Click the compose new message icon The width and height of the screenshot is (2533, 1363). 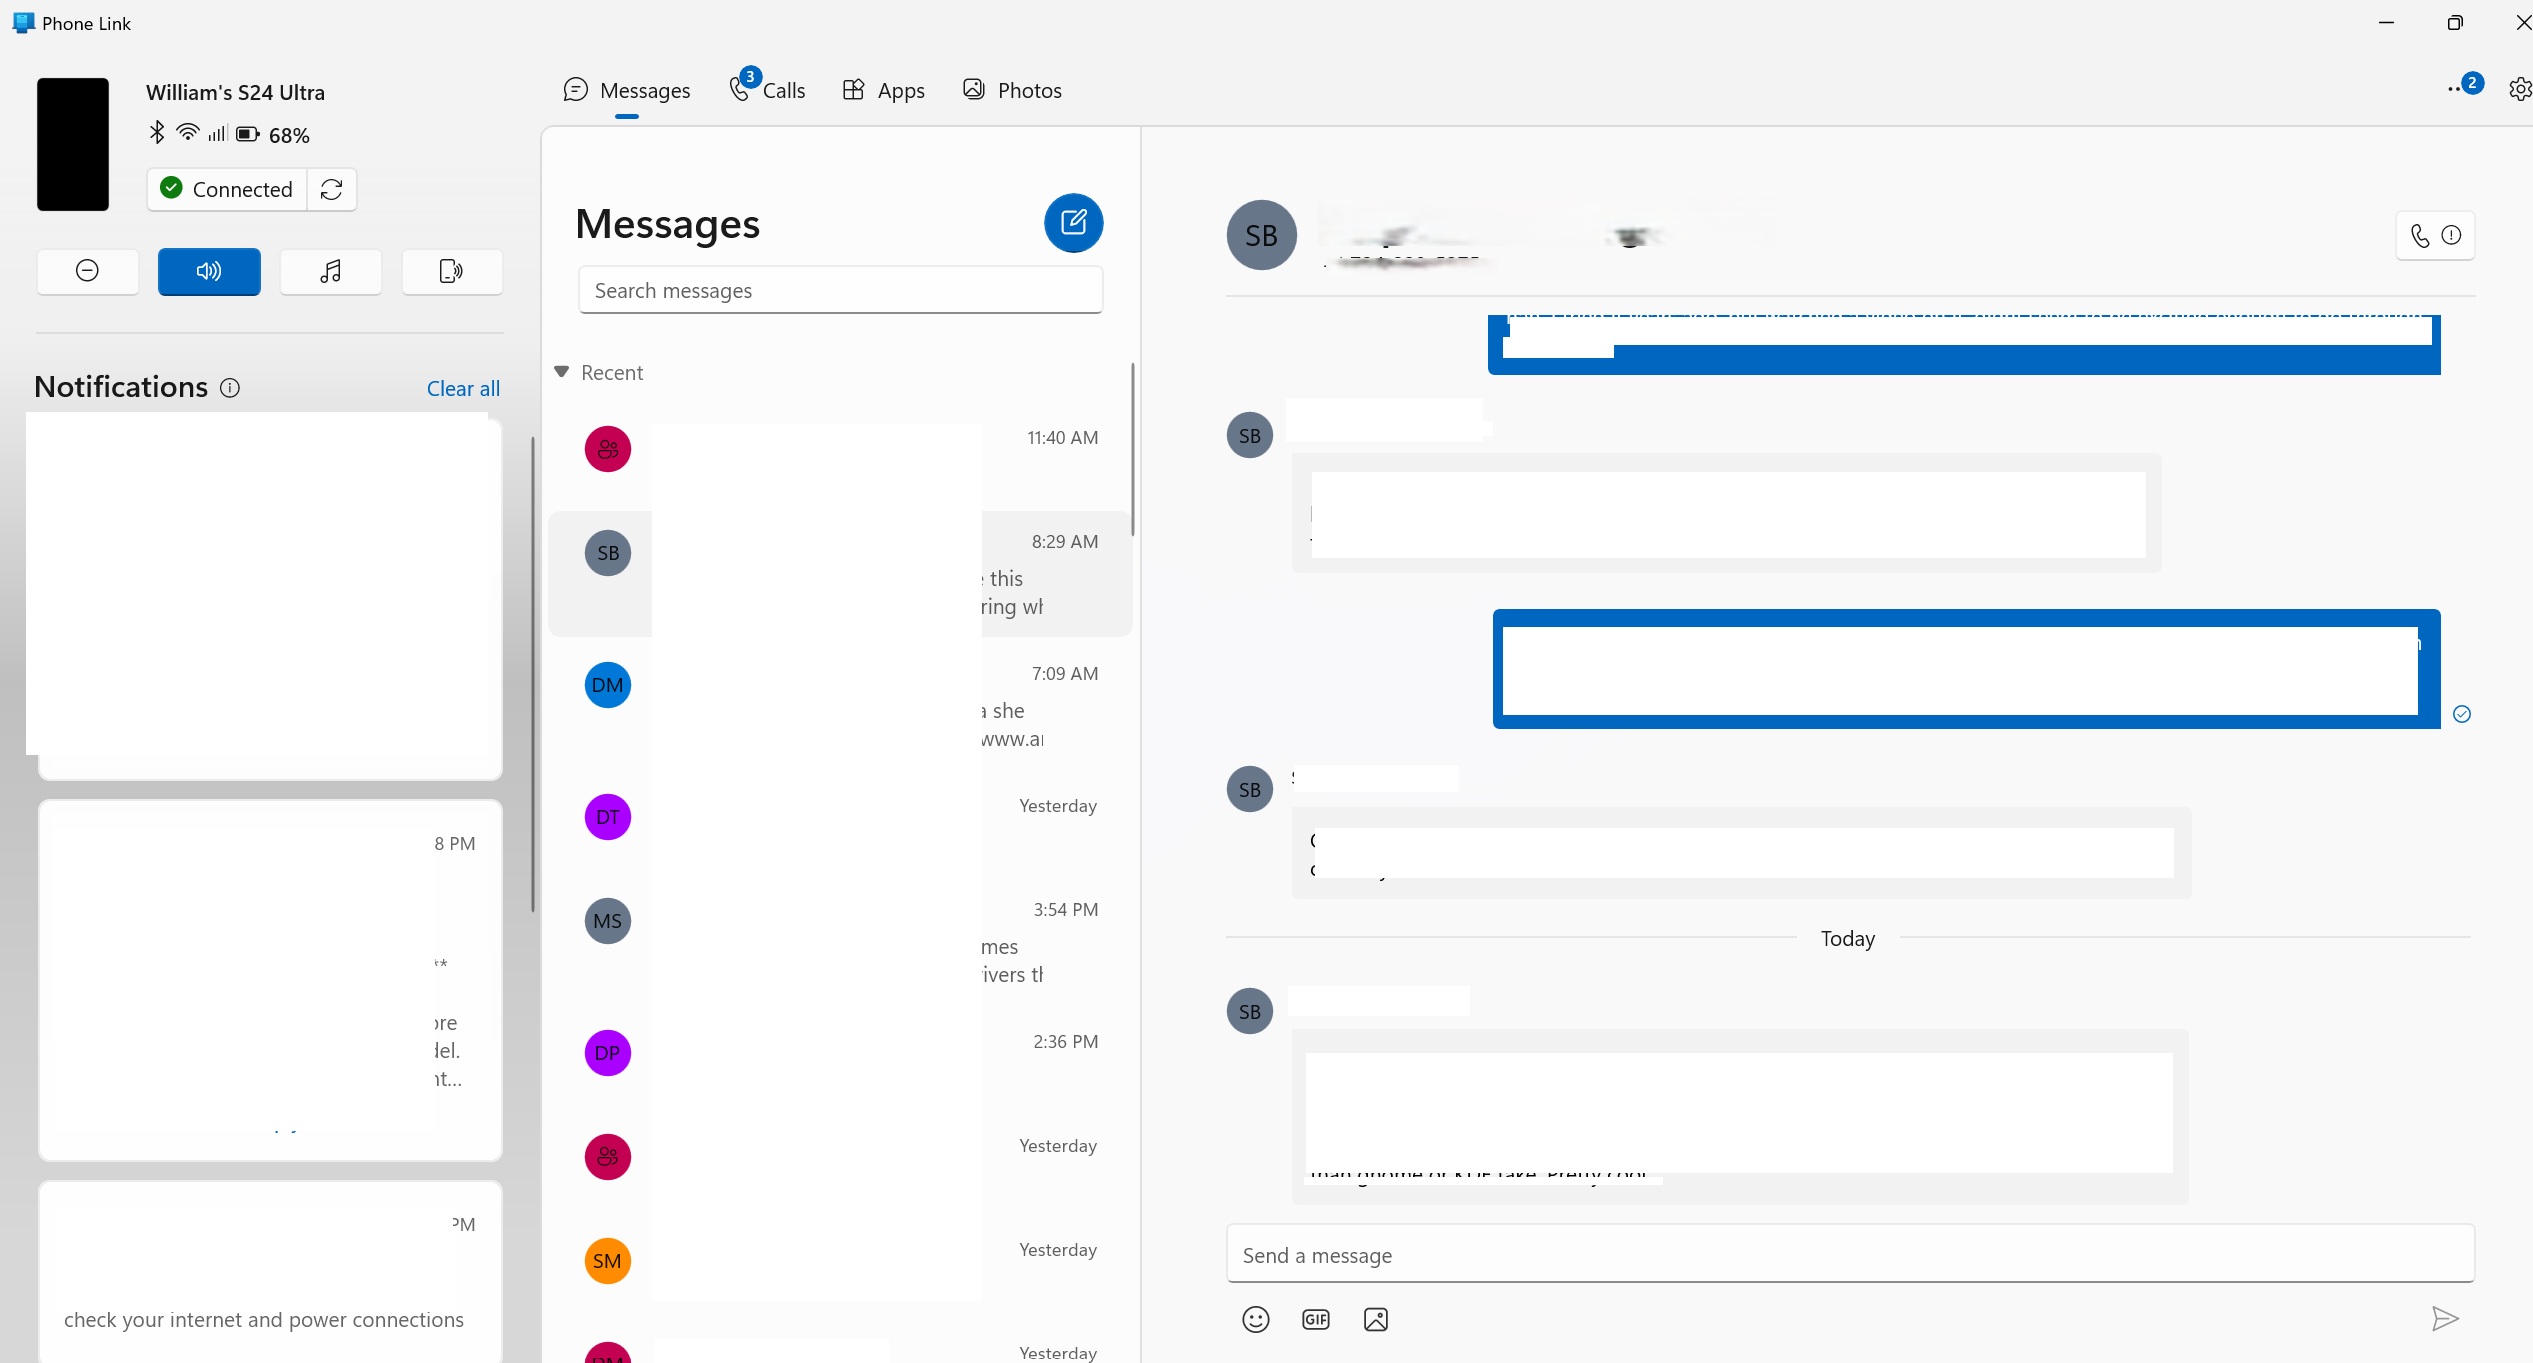pyautogui.click(x=1073, y=222)
